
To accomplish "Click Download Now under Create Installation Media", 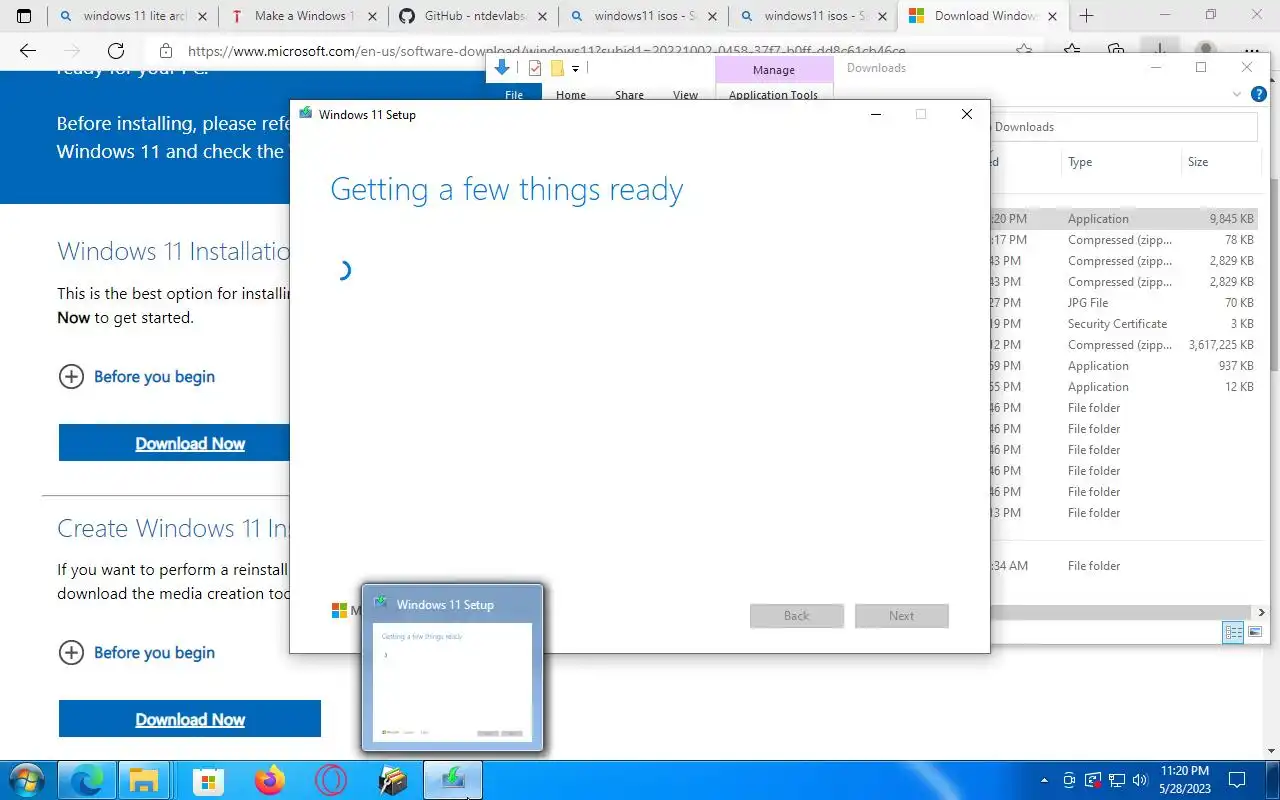I will 190,719.
